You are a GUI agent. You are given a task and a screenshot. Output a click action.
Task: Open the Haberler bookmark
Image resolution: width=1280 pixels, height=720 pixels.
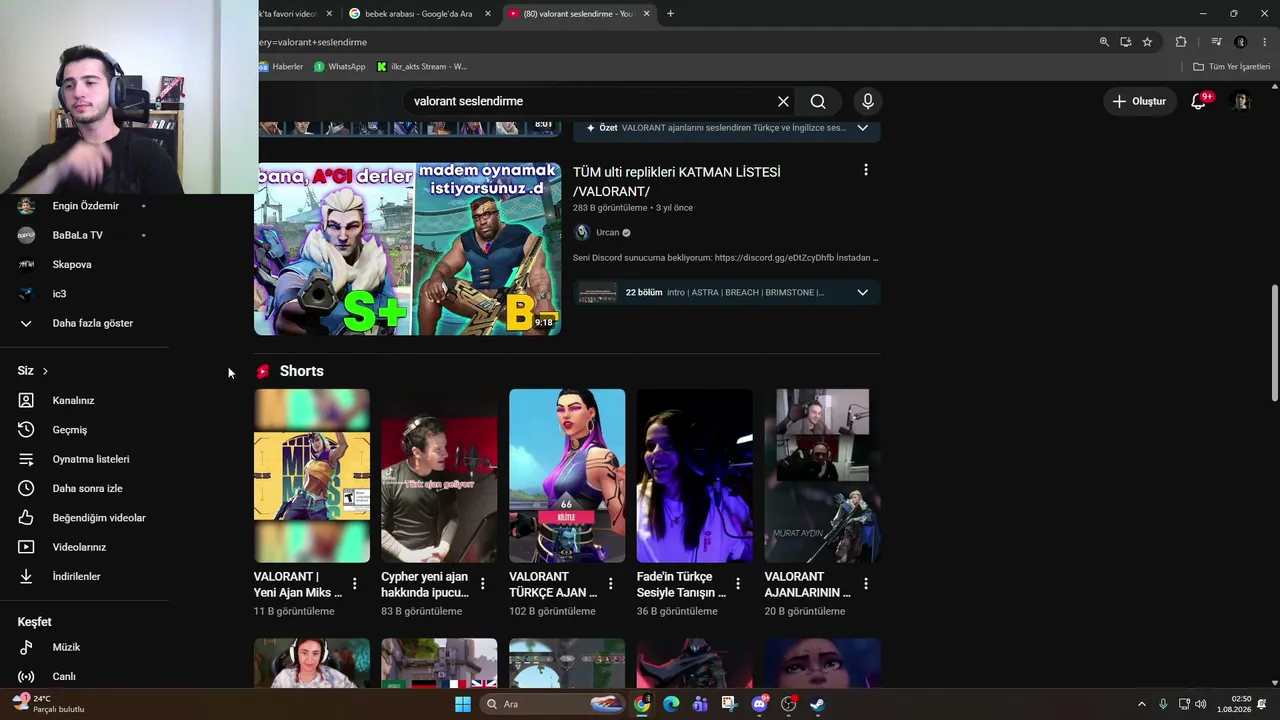click(x=281, y=67)
